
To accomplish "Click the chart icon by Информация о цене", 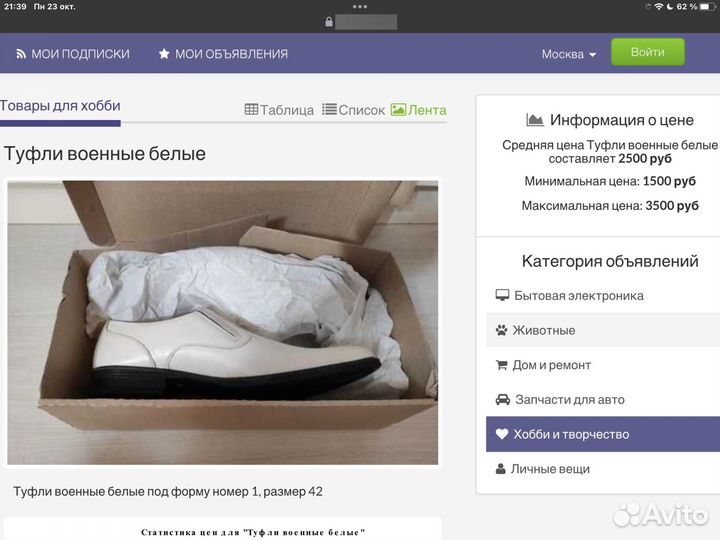I will pyautogui.click(x=534, y=120).
